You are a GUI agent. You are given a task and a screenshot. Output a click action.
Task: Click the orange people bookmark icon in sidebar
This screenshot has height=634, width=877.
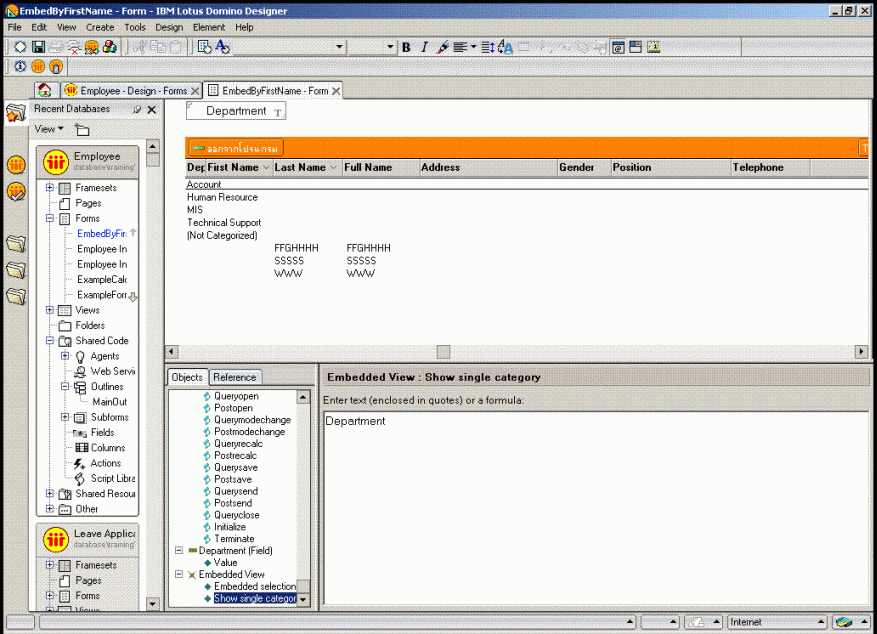(x=16, y=164)
